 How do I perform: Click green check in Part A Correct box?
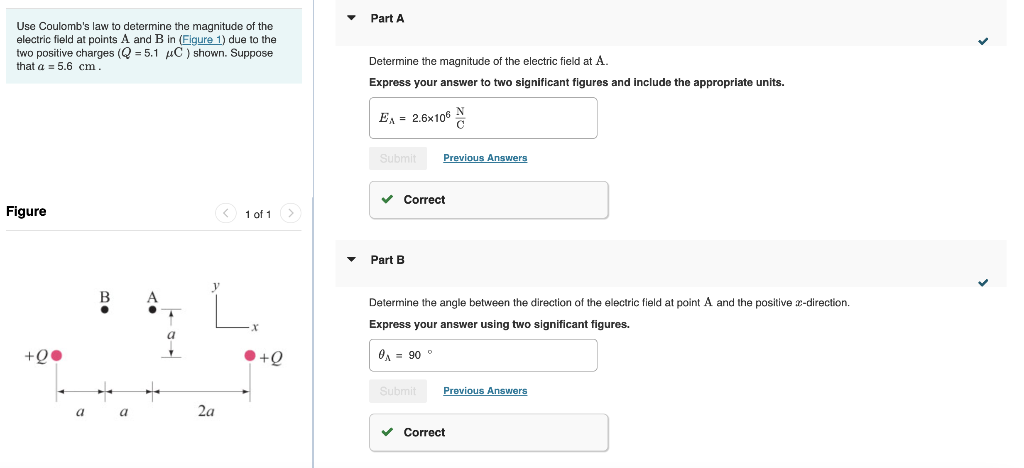click(388, 200)
